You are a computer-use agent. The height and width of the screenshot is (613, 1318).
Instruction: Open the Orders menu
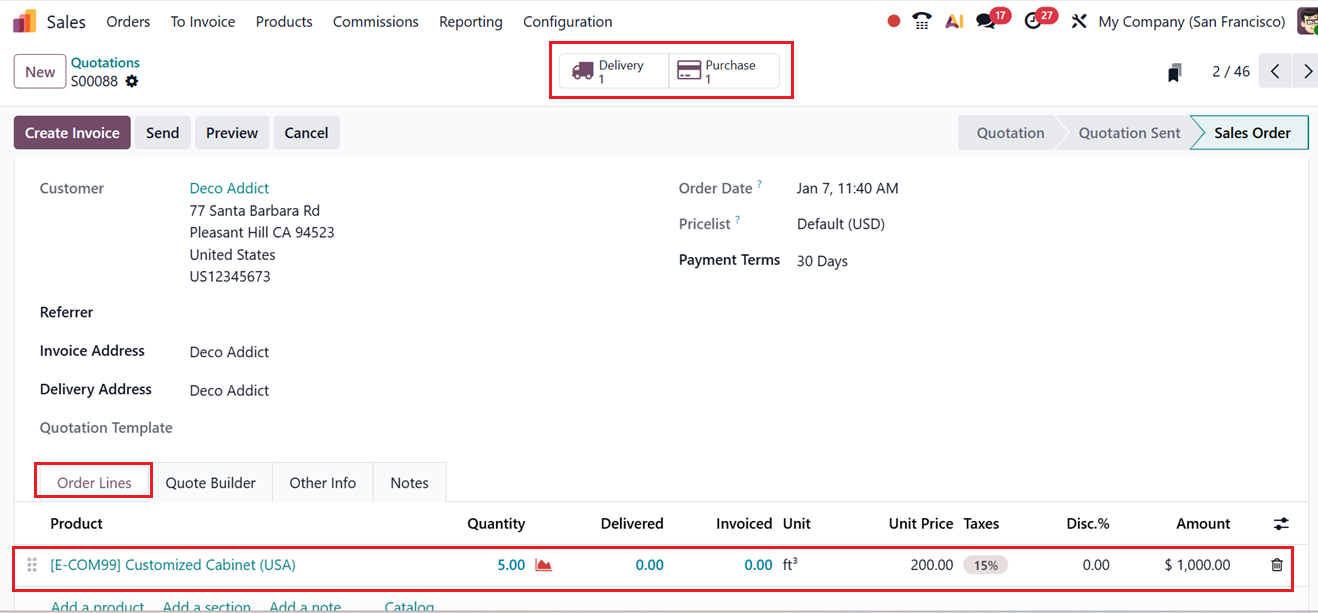click(x=128, y=21)
